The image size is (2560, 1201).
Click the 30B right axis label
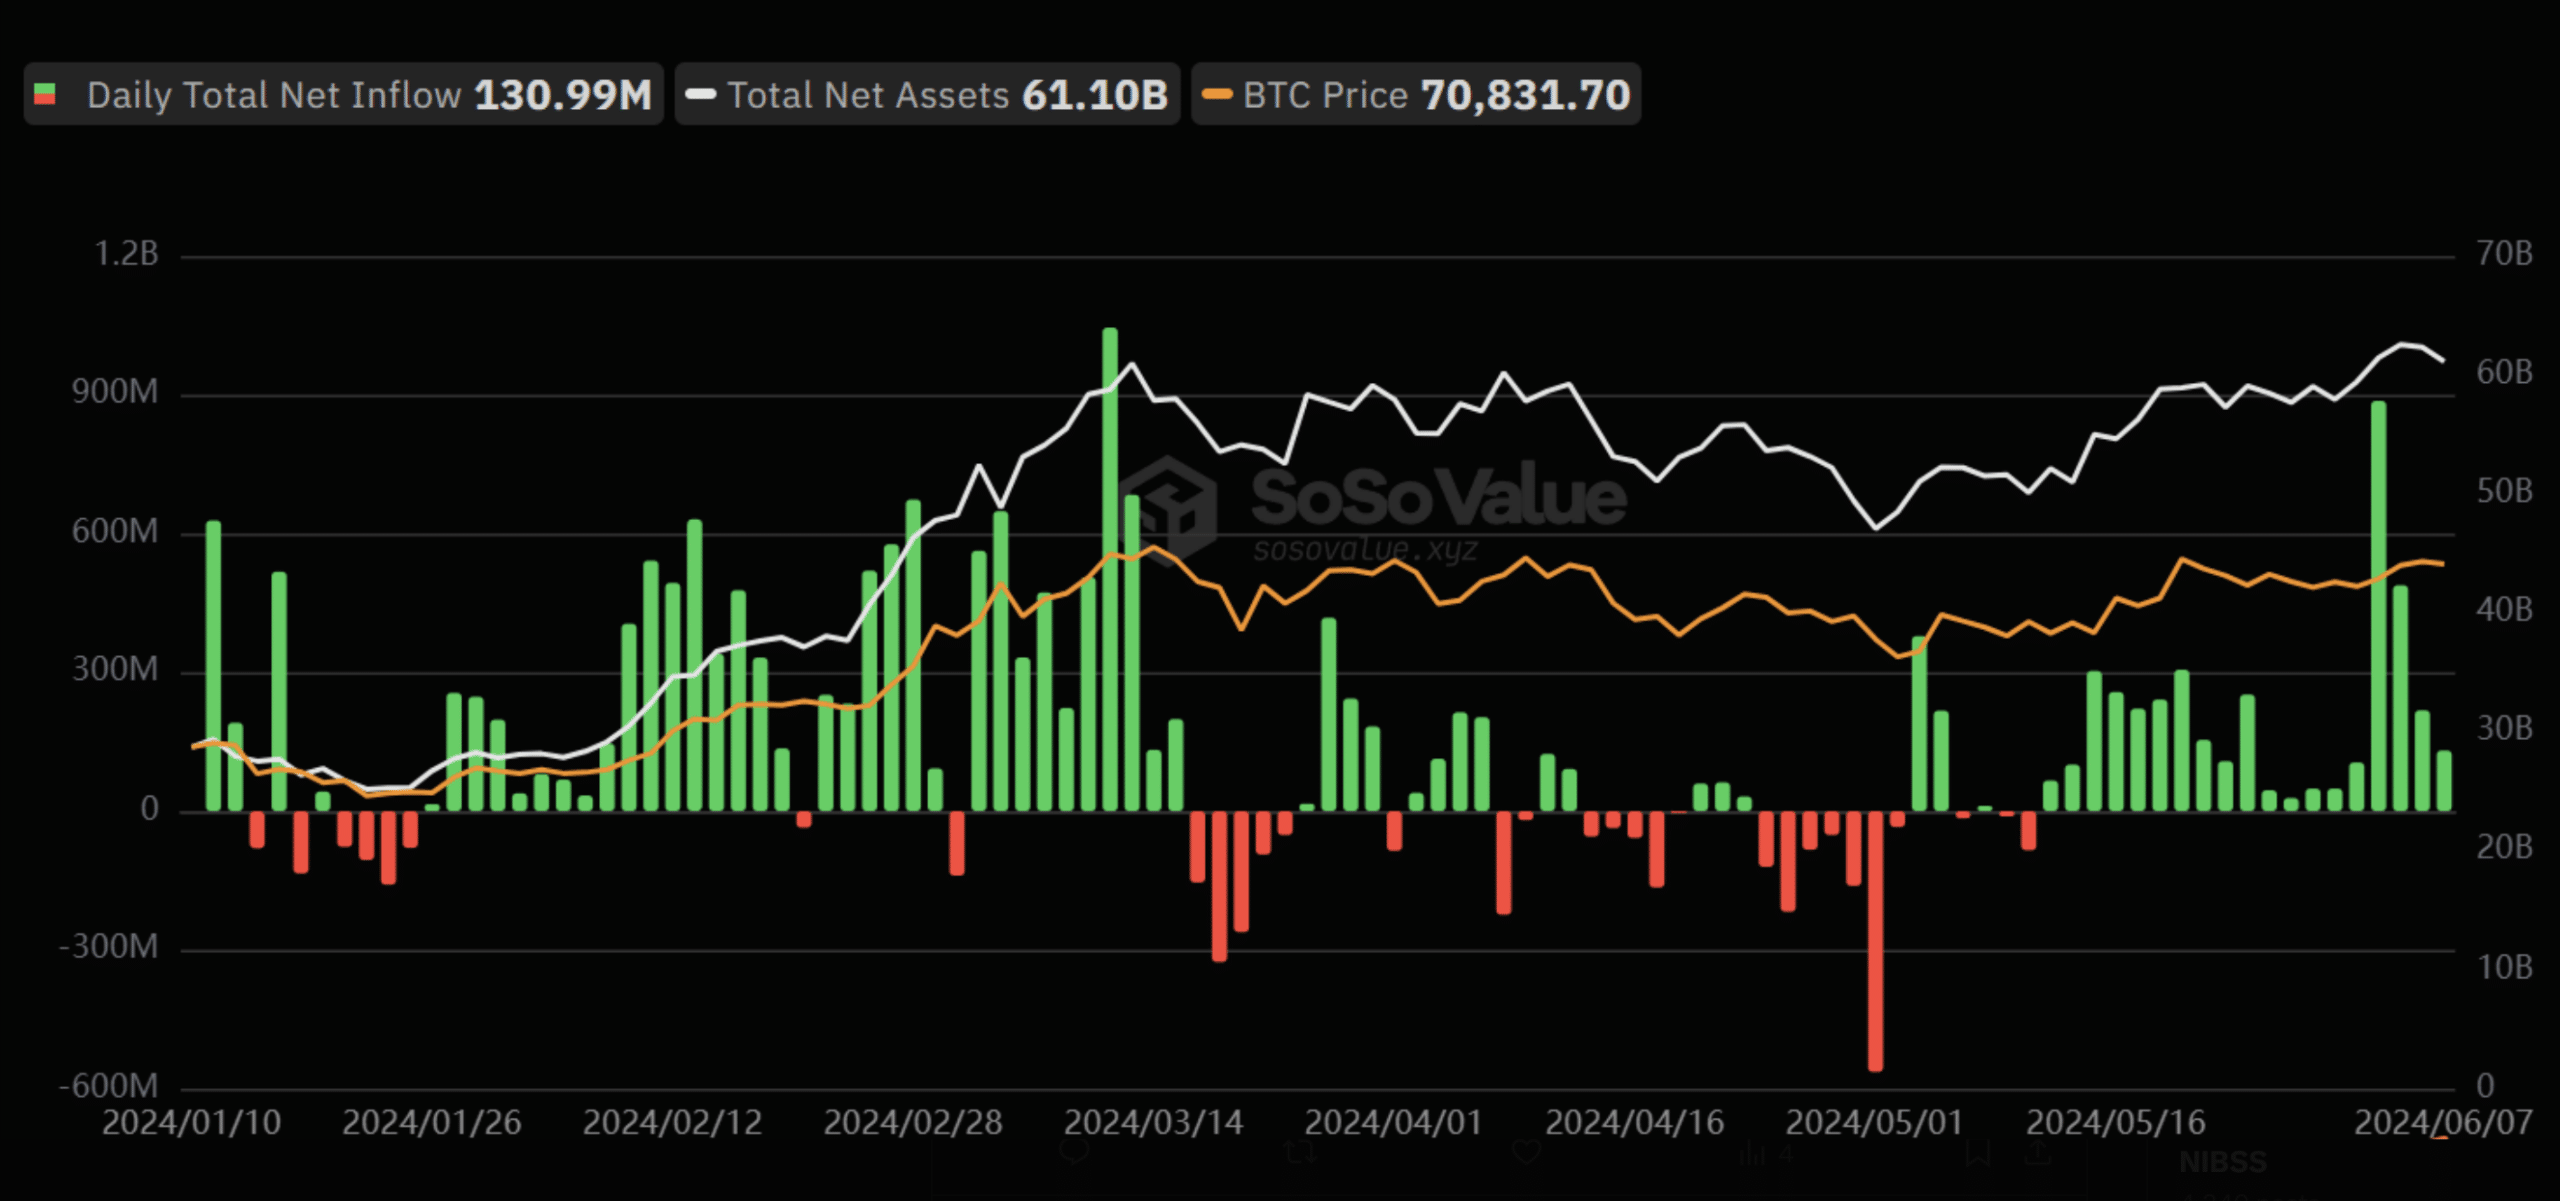[2505, 728]
